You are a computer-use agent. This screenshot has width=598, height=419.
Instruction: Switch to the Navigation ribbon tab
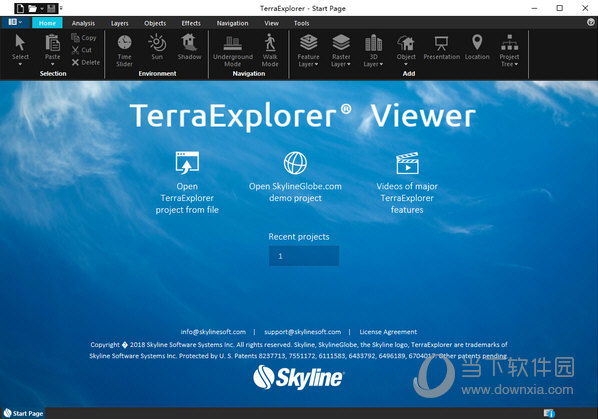(x=232, y=23)
